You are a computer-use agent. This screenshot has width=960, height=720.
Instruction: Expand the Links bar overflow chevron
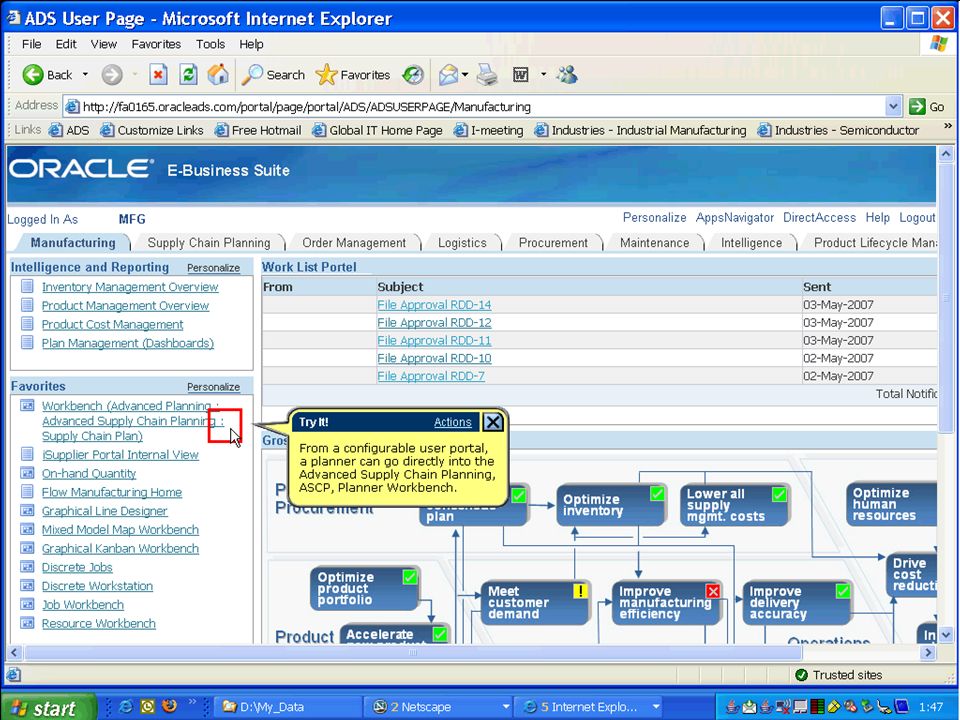(948, 126)
